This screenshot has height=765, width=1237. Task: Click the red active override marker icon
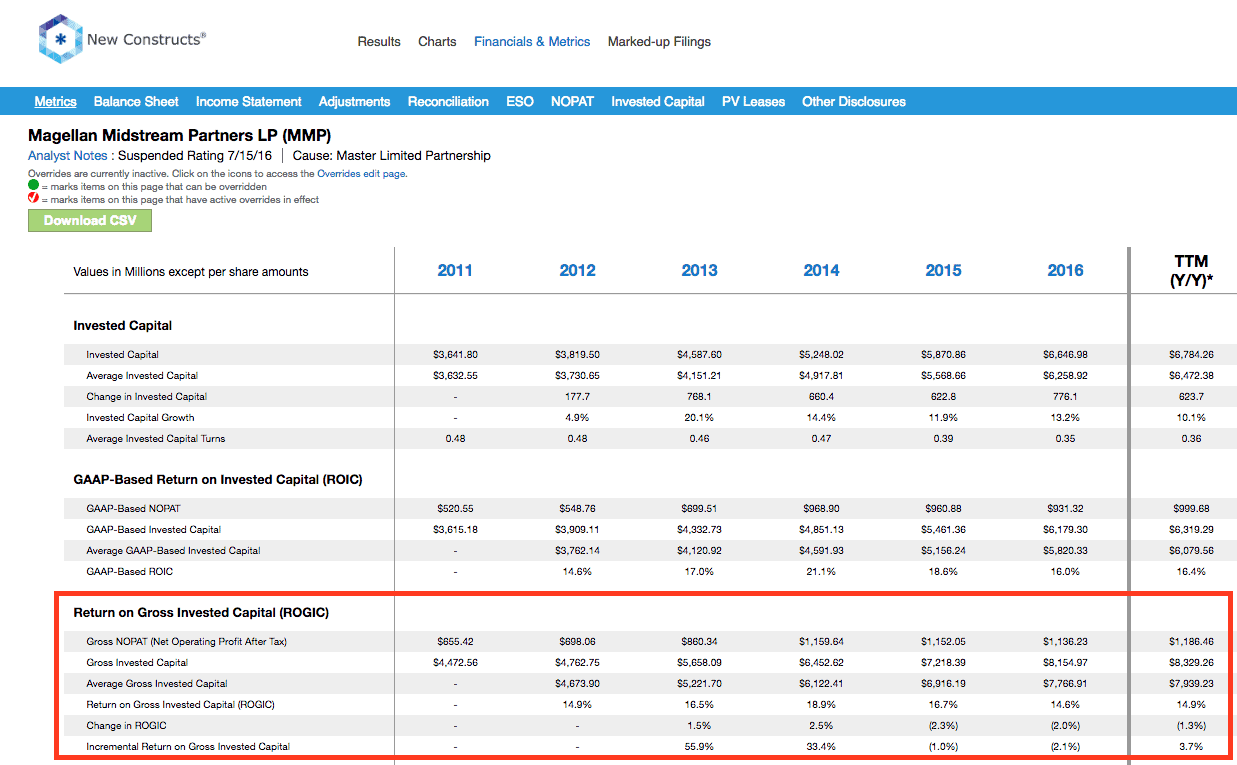33,198
